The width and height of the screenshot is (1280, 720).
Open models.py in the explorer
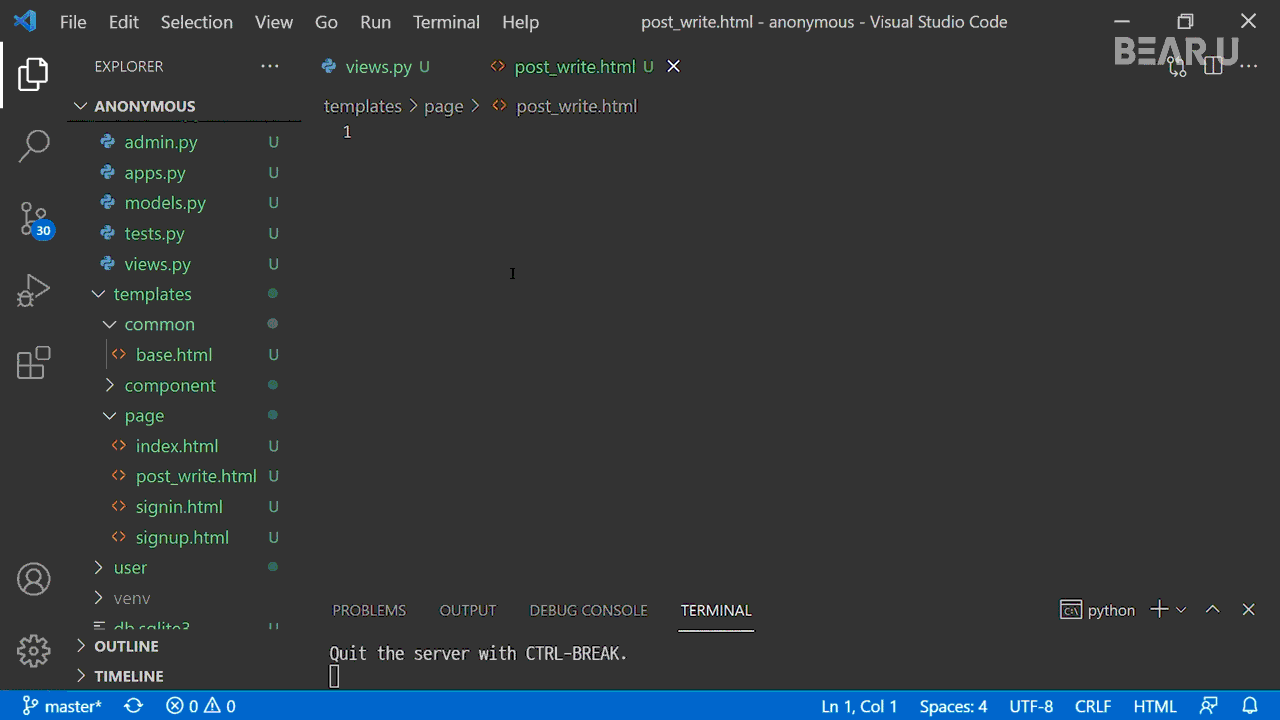pos(164,202)
